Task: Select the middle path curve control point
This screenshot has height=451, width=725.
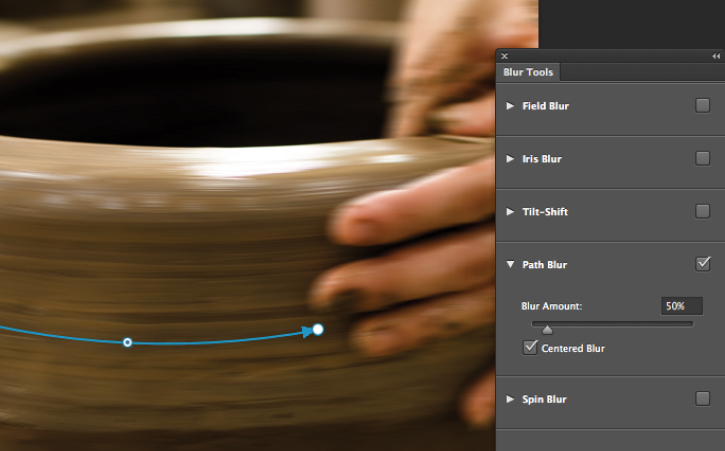Action: click(128, 342)
